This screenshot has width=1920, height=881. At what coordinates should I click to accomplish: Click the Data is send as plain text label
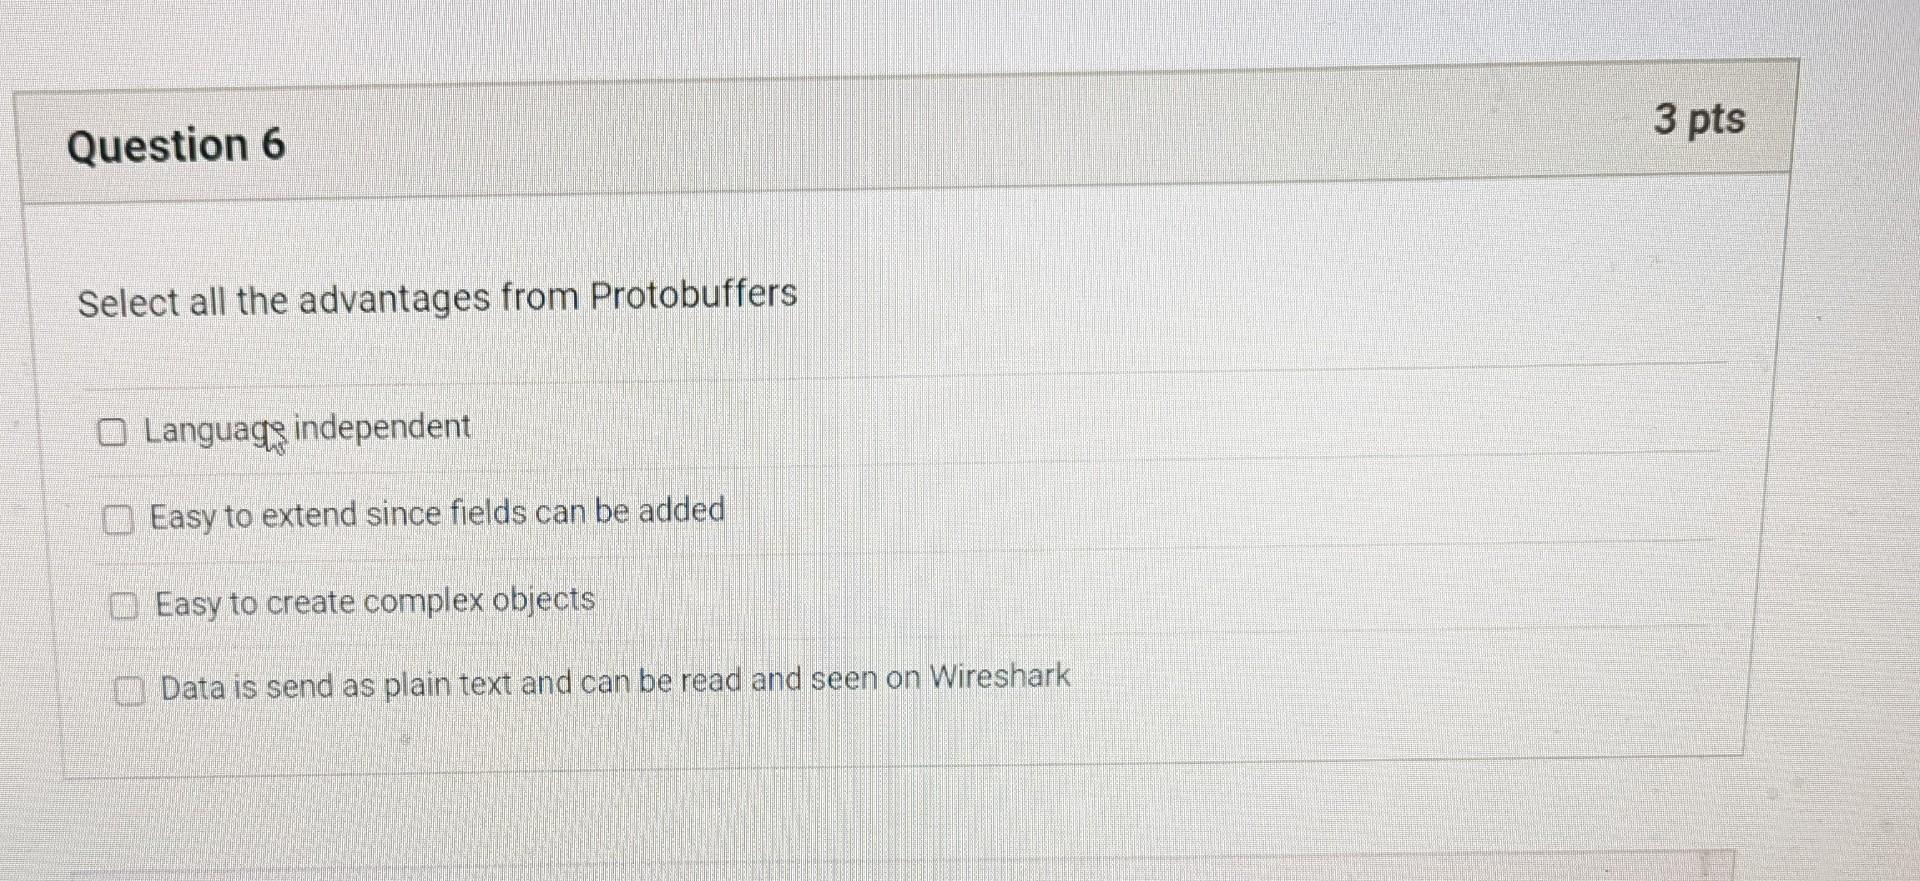click(x=615, y=682)
